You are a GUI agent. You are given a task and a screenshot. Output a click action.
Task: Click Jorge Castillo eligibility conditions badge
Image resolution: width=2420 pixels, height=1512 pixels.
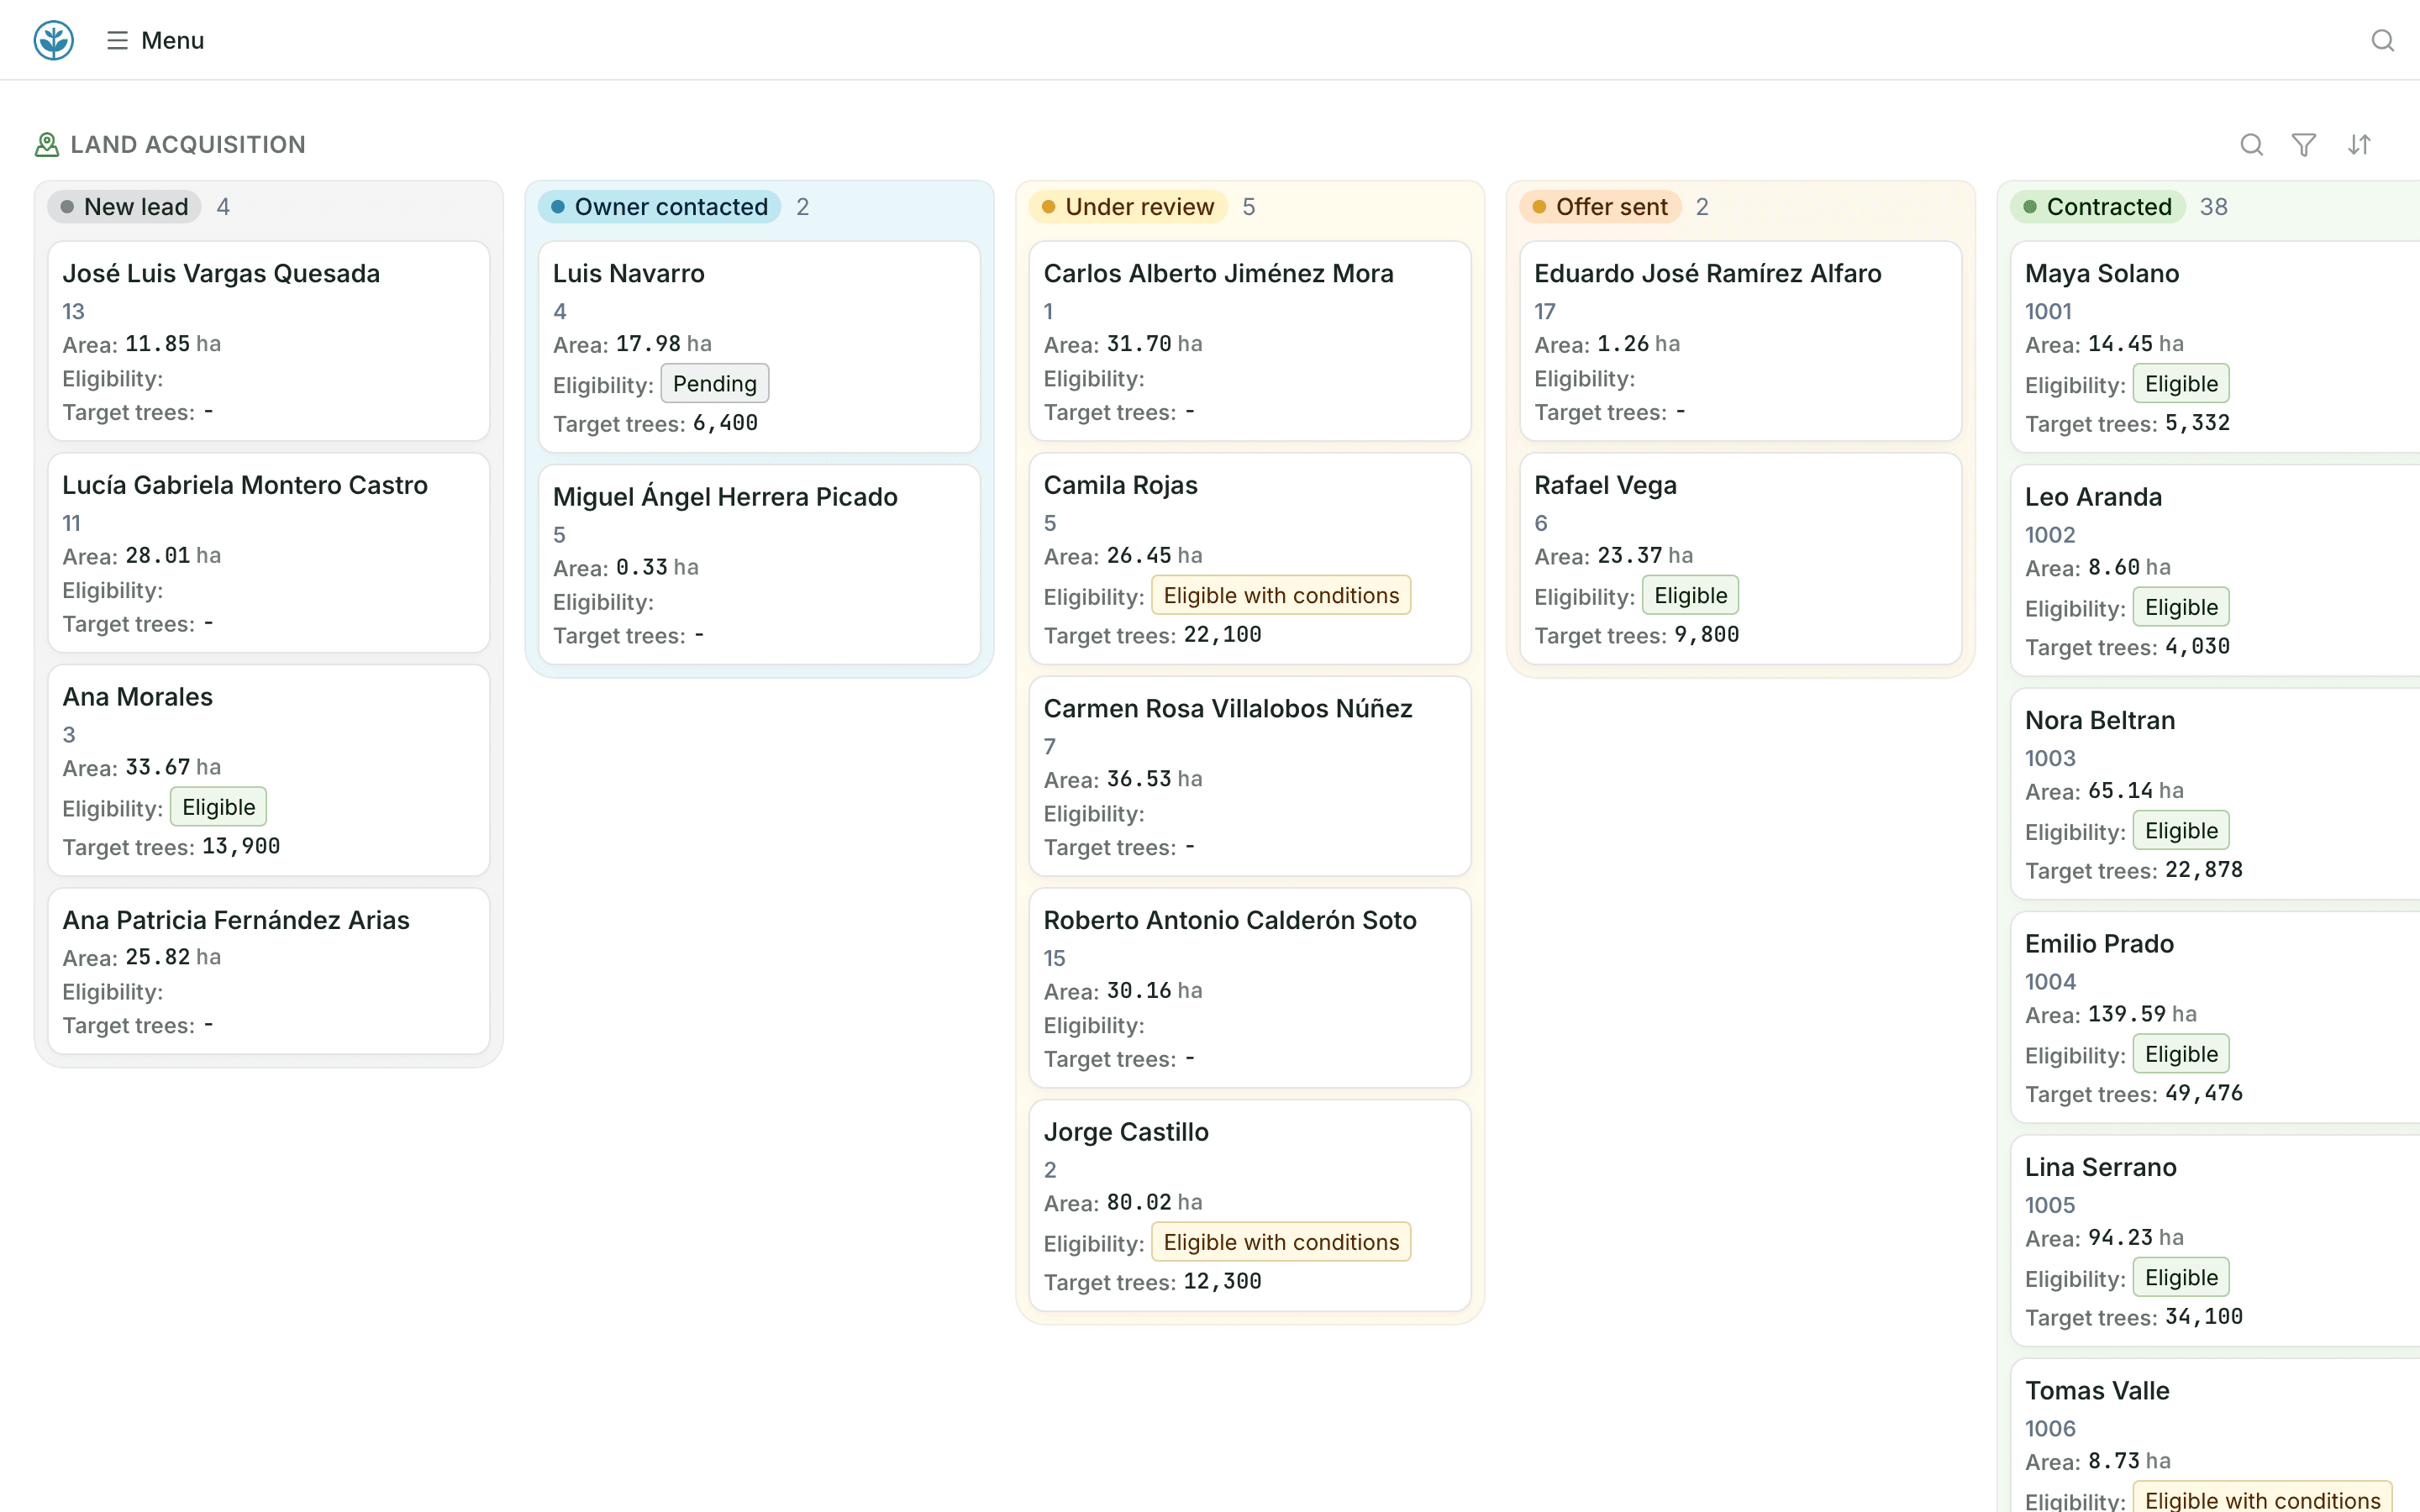(x=1281, y=1243)
